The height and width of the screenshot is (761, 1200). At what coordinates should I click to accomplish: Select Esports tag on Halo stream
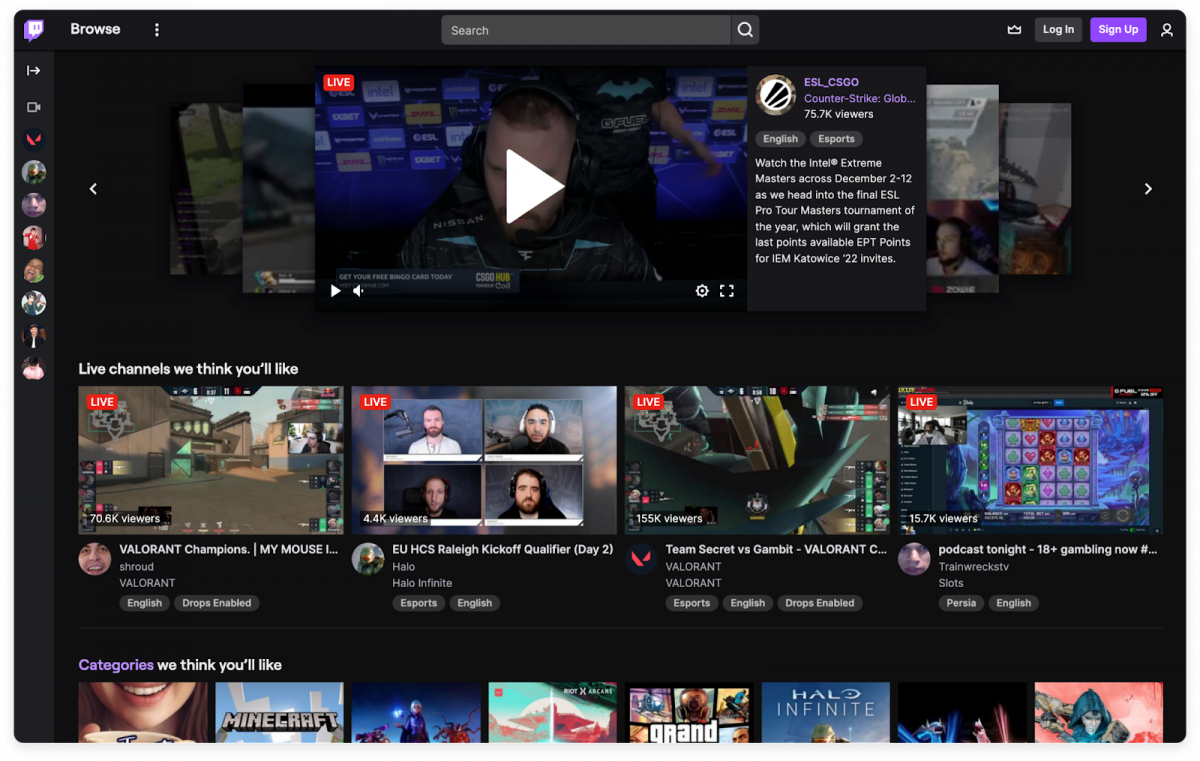pyautogui.click(x=419, y=603)
